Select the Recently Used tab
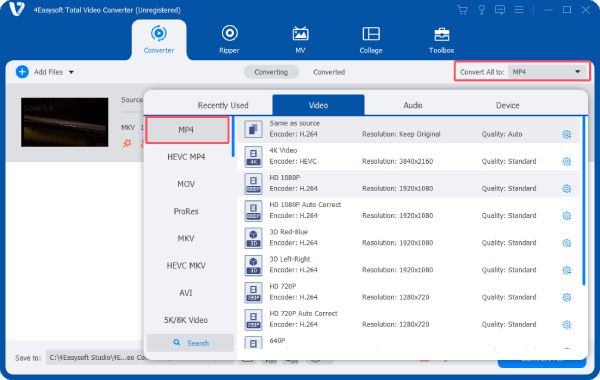Screen dimensions: 600x380 point(223,105)
